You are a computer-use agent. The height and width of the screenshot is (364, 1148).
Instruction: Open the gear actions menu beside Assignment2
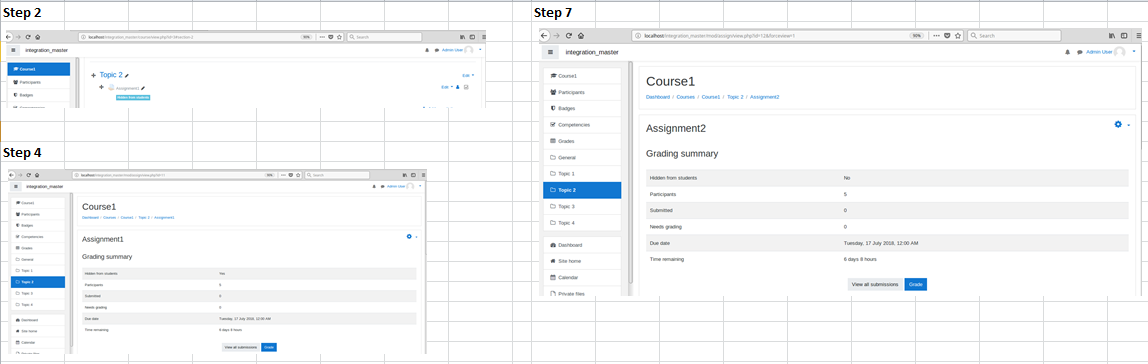click(1122, 125)
